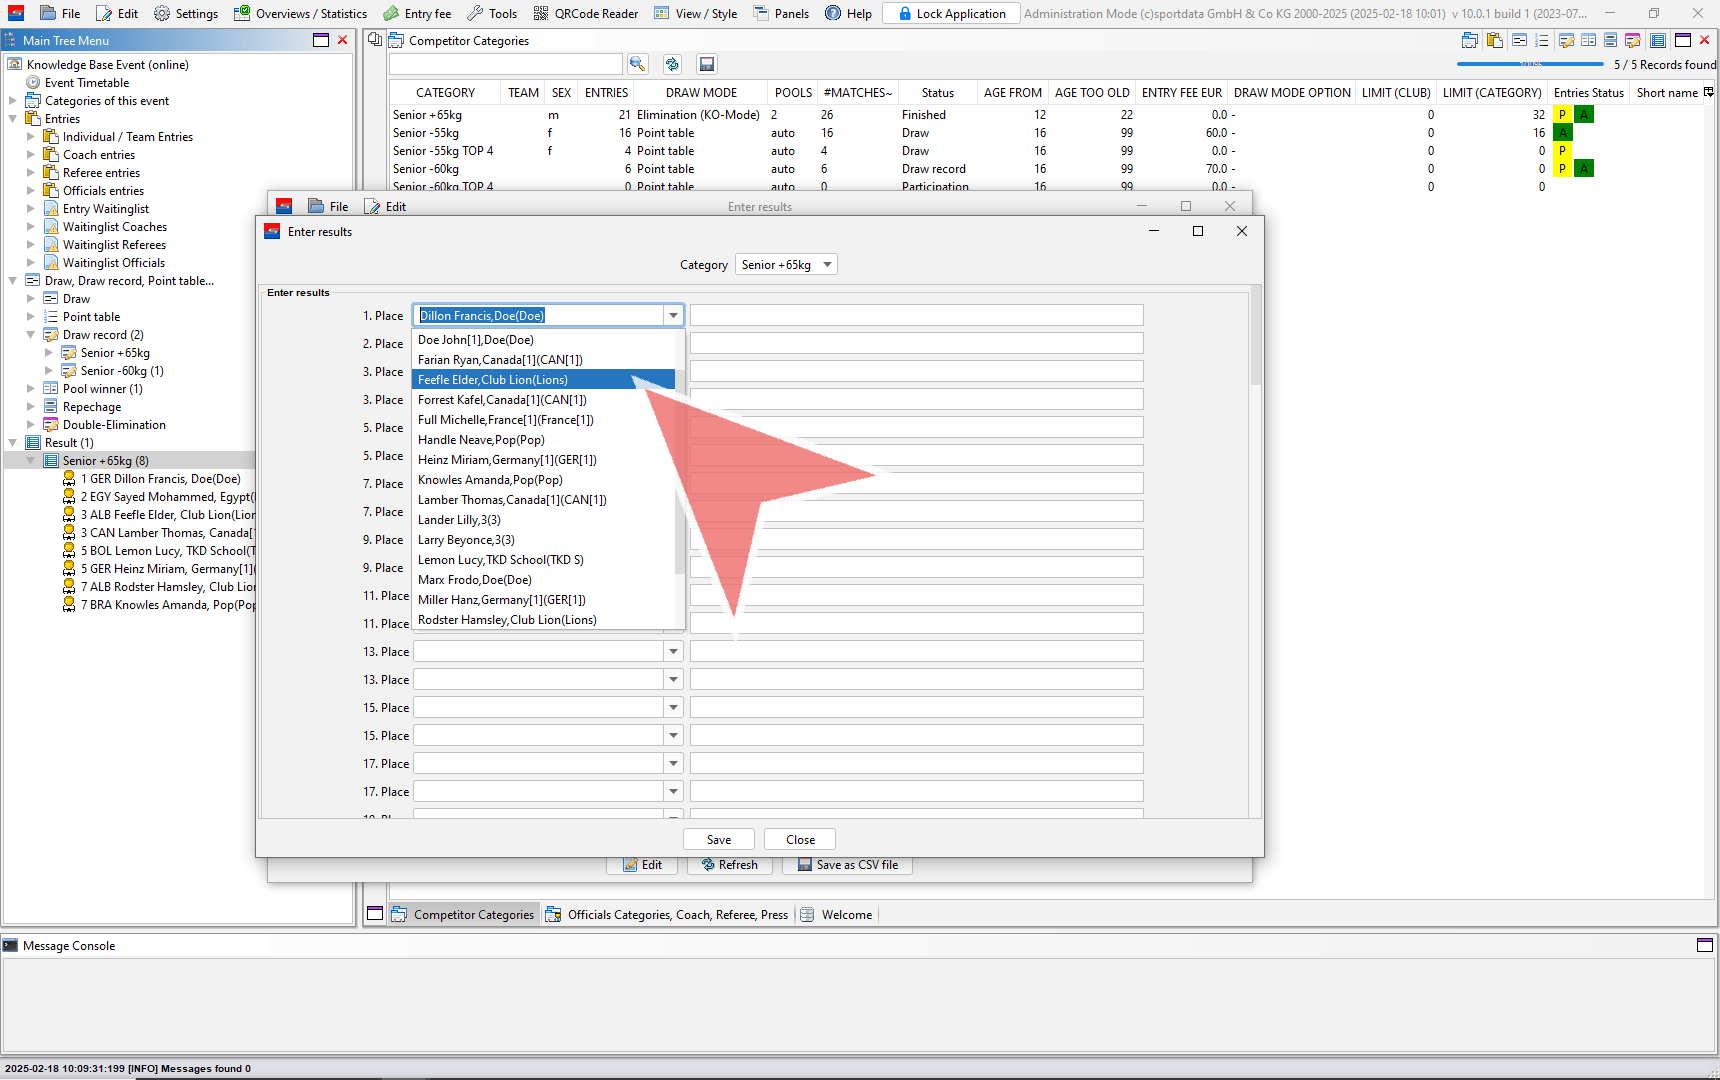Open the first 13. Place dropdown
This screenshot has height=1080, width=1720.
tap(673, 651)
